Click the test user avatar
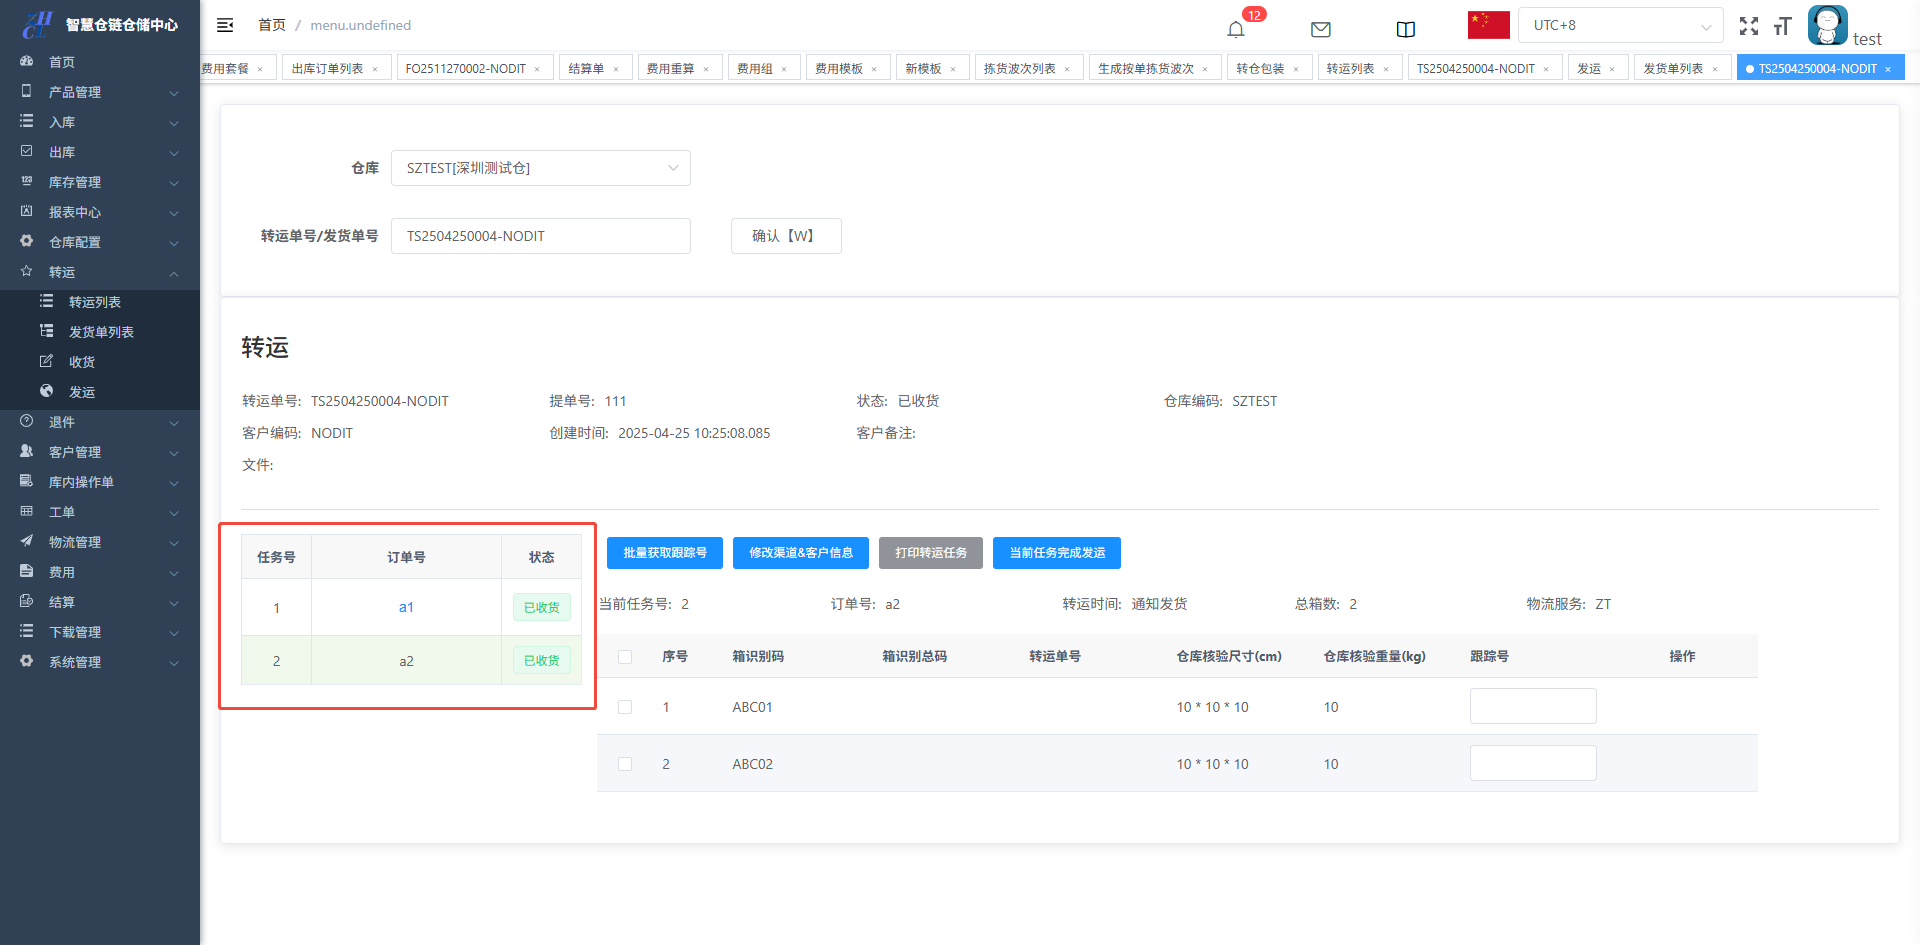Image resolution: width=1920 pixels, height=945 pixels. [1827, 25]
